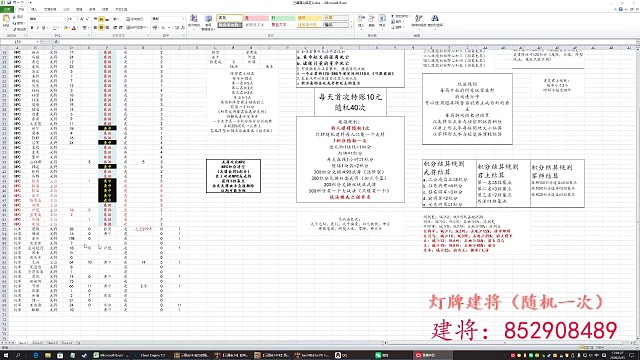This screenshot has width=640, height=360.
Task: Open the font name dropdown
Action: (x=65, y=19)
